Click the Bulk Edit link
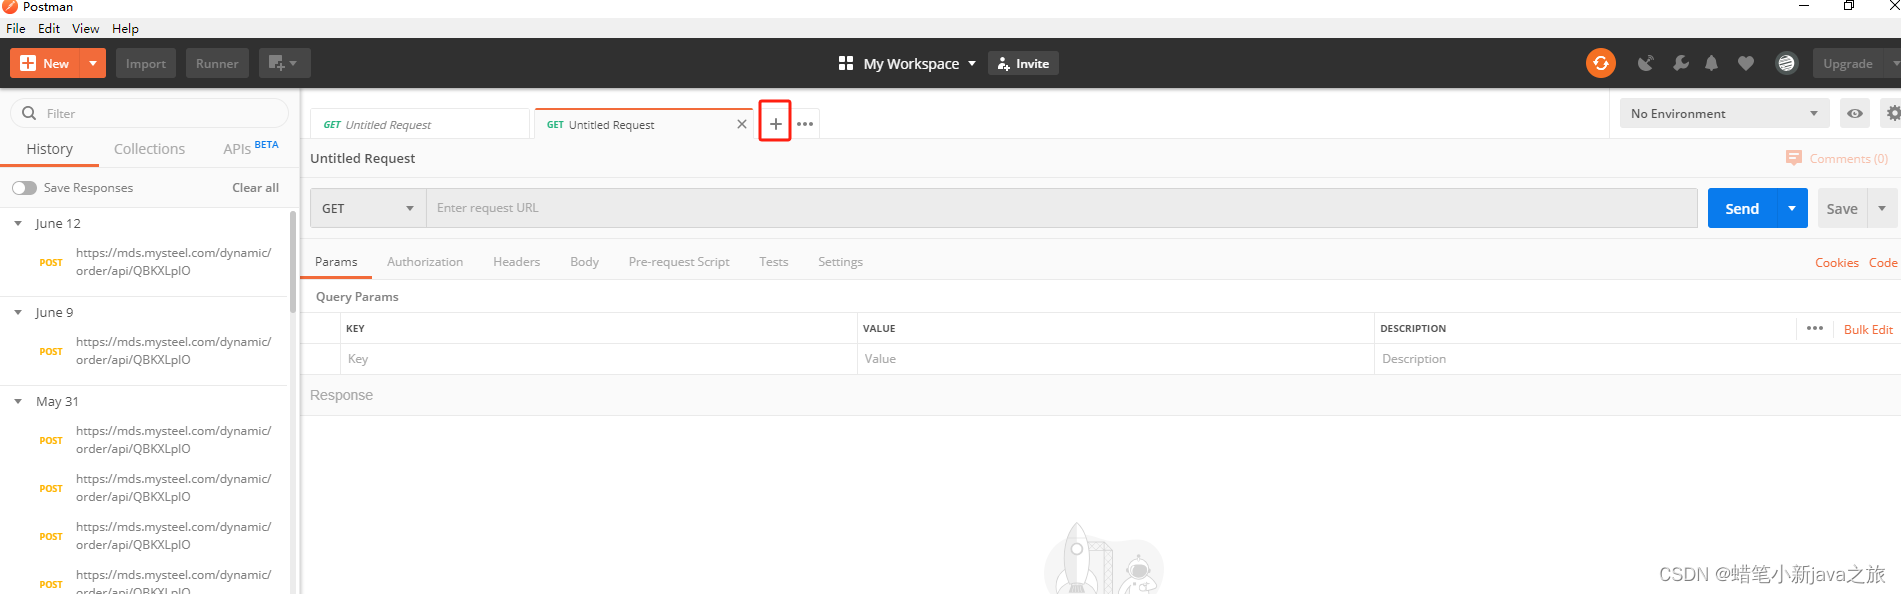 tap(1868, 329)
